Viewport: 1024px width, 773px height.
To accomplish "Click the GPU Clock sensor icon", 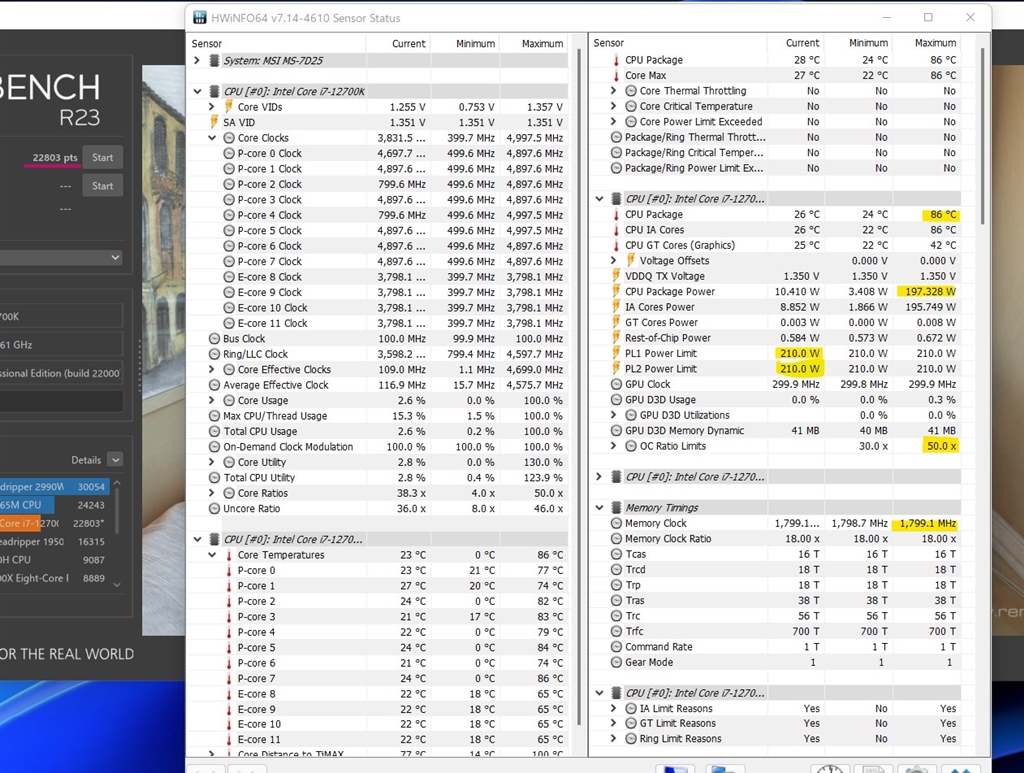I will 616,385.
